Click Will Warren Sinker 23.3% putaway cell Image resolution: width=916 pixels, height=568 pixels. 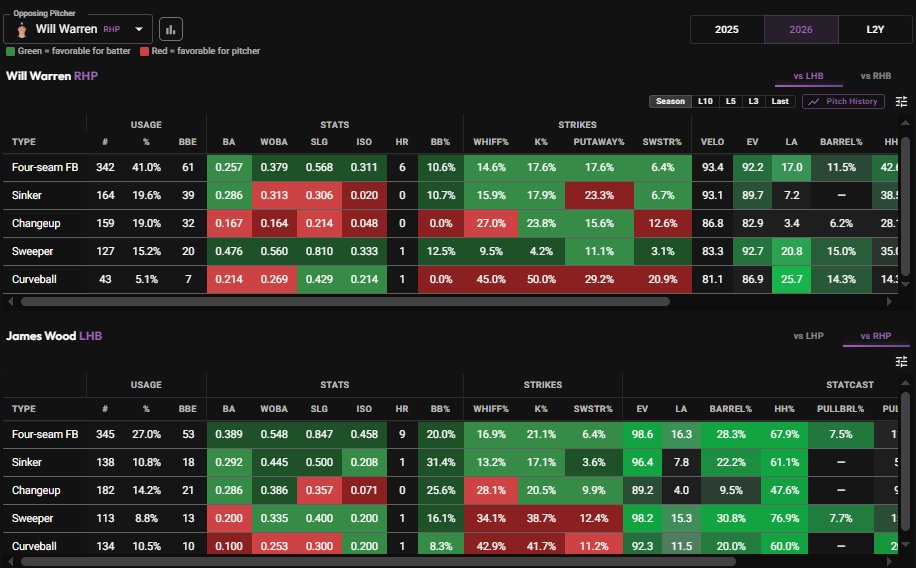click(599, 196)
